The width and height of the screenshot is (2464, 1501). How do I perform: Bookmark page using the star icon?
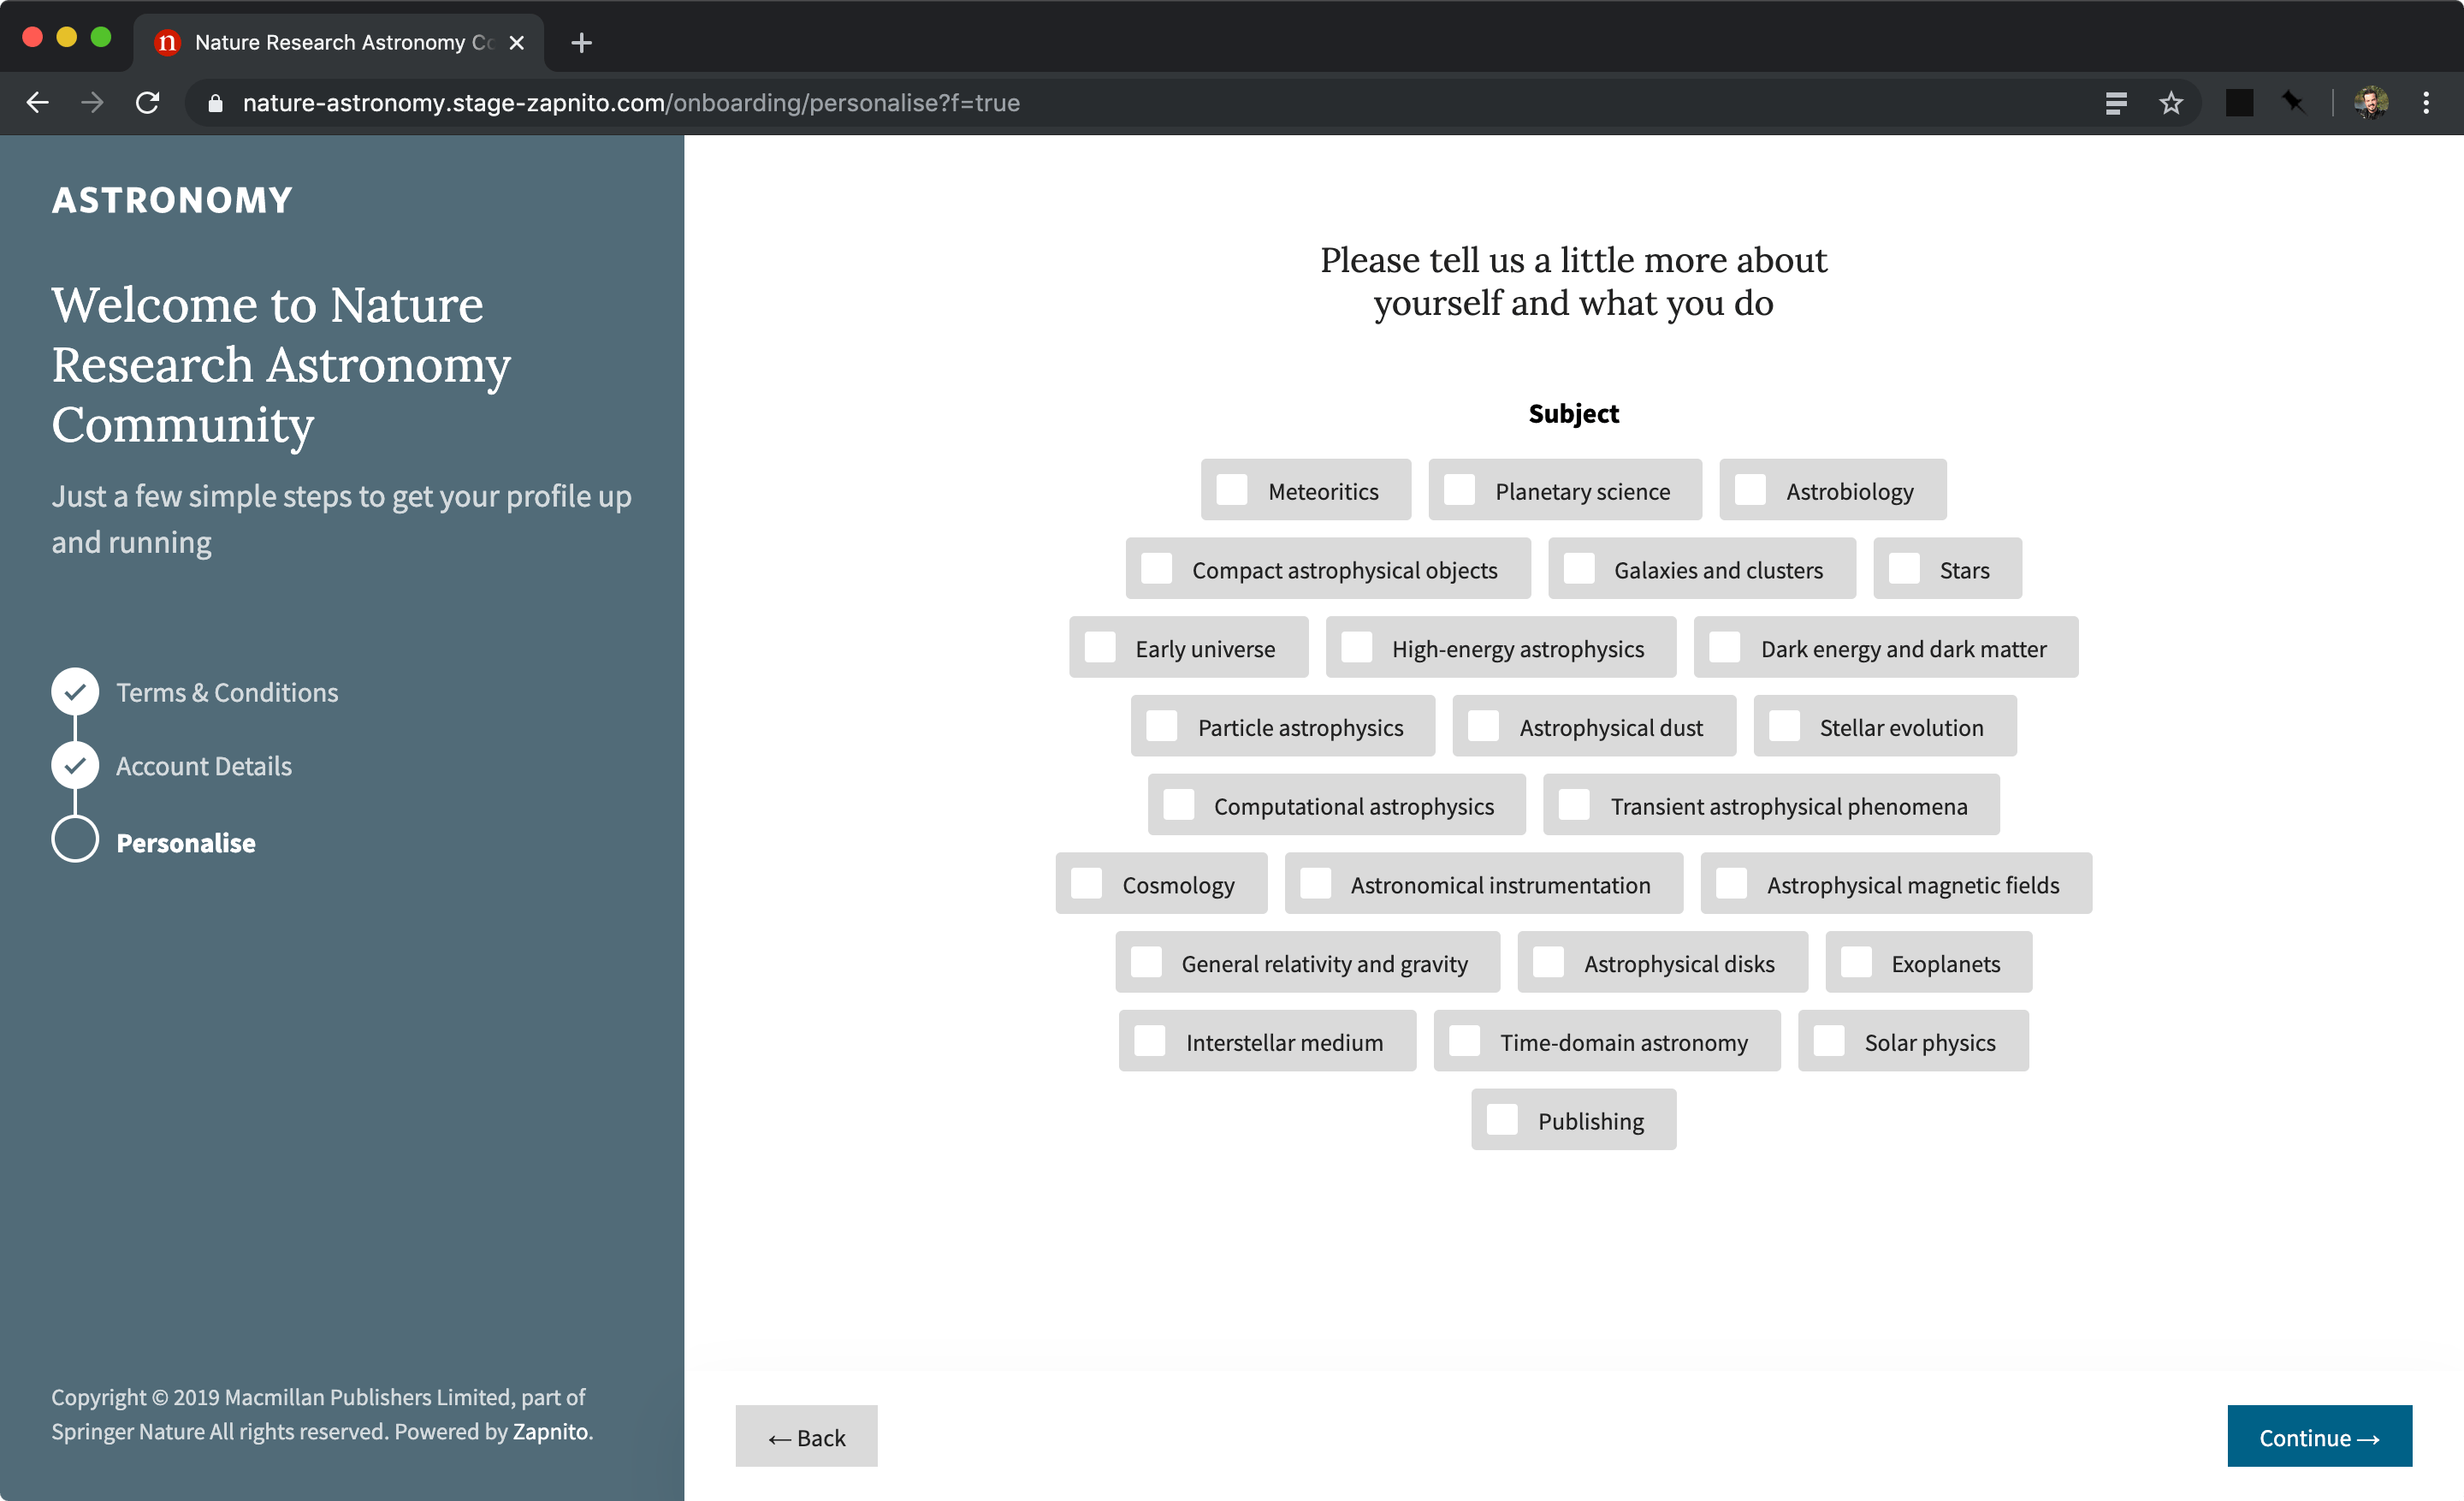2170,103
